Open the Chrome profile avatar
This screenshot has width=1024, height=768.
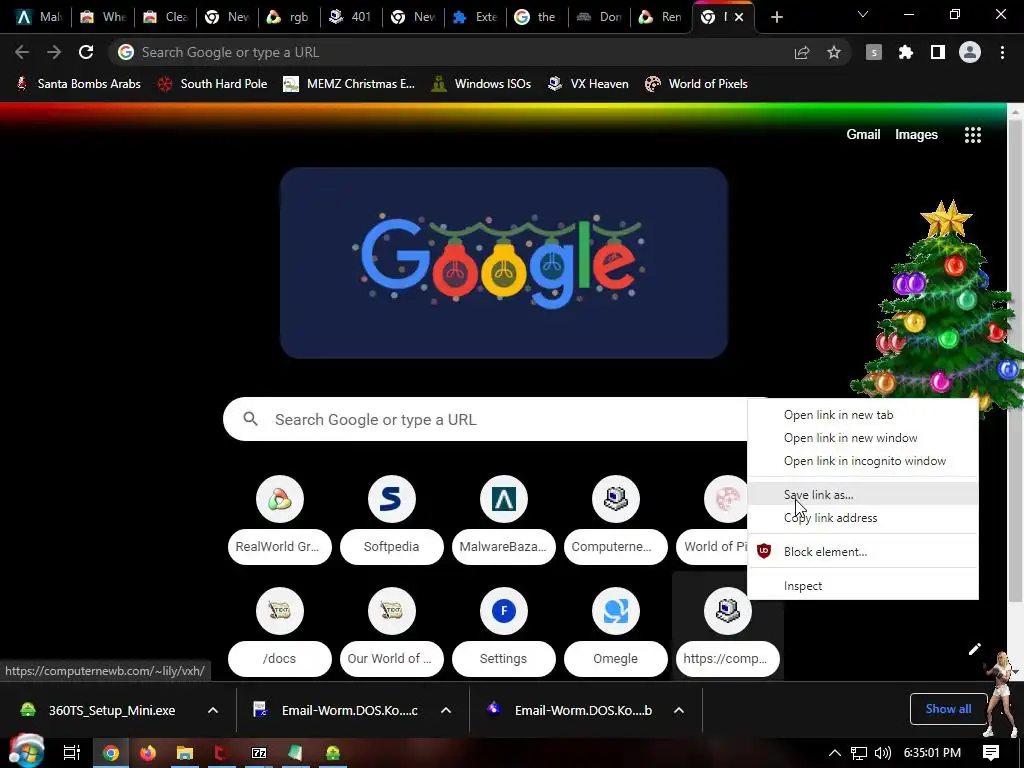(x=970, y=52)
